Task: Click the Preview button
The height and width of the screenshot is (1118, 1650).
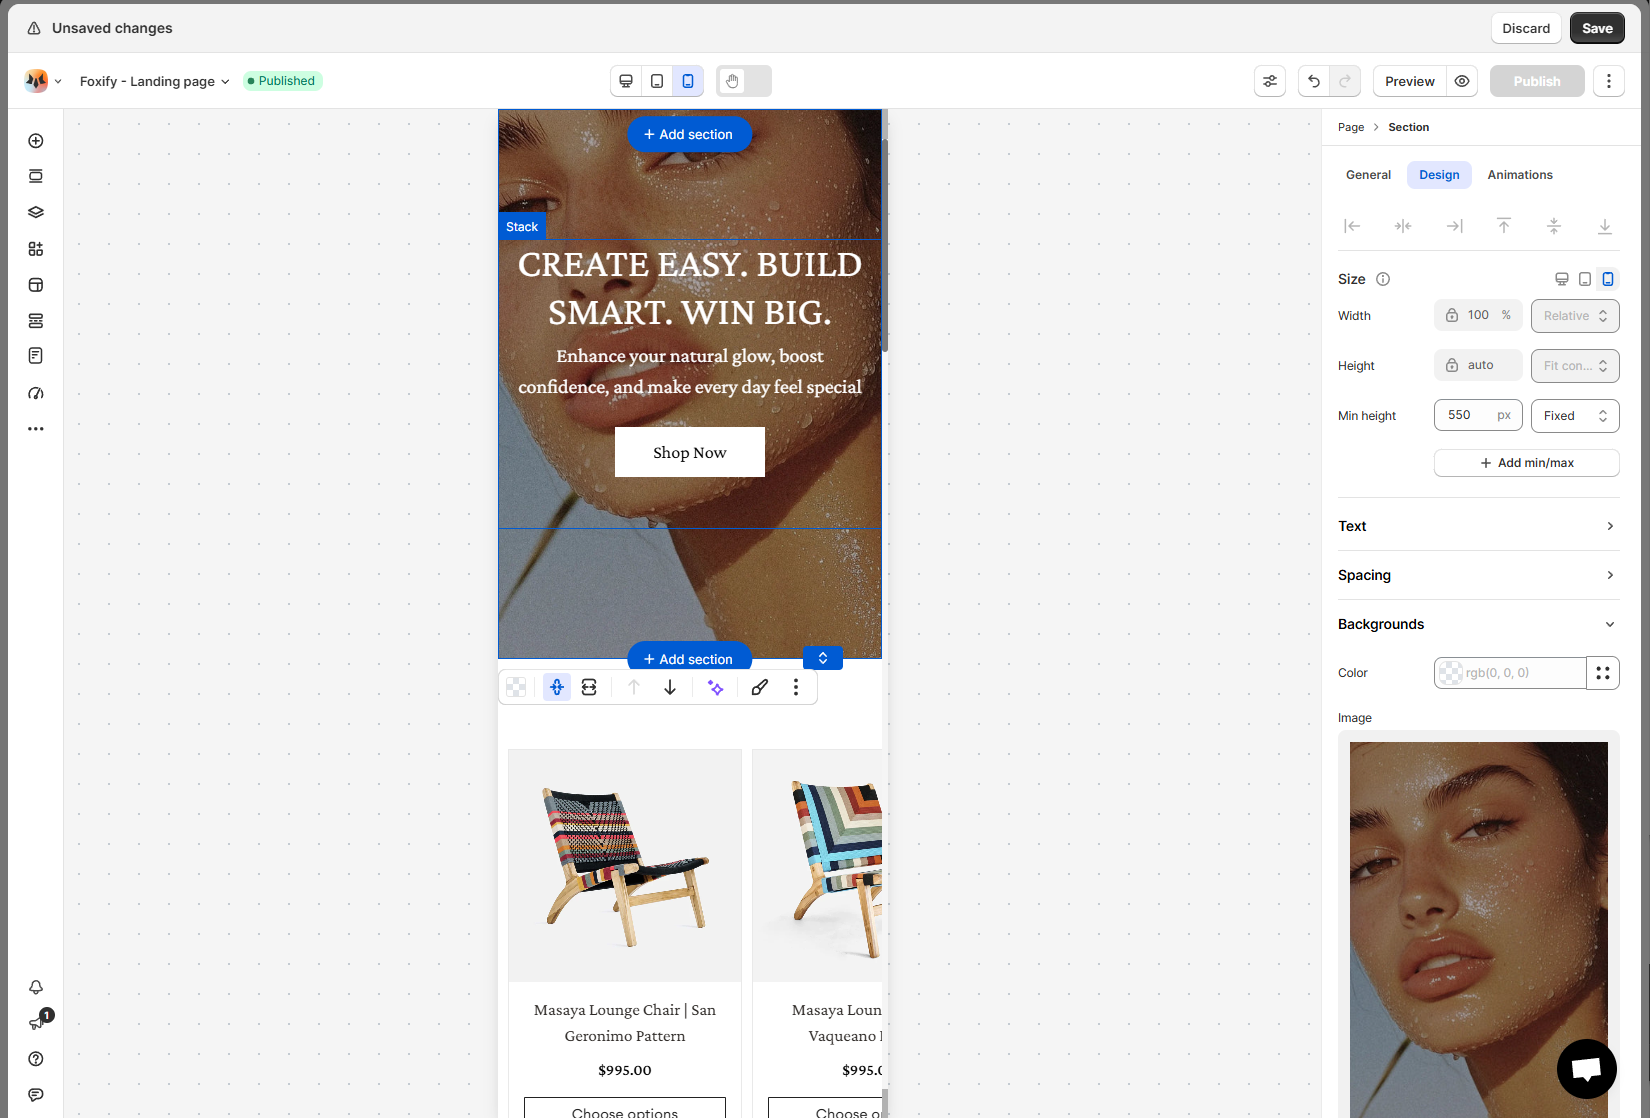Action: (x=1410, y=81)
